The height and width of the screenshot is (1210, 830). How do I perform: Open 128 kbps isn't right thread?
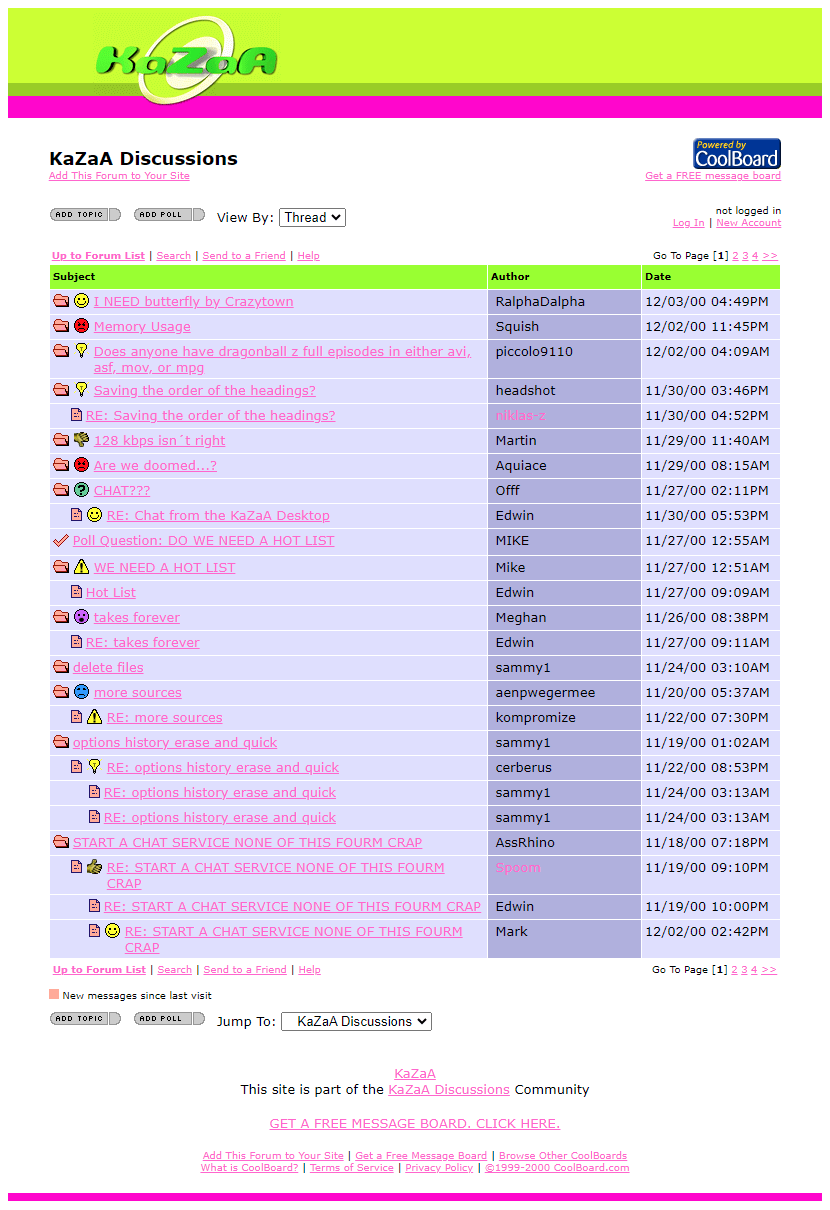[x=160, y=440]
